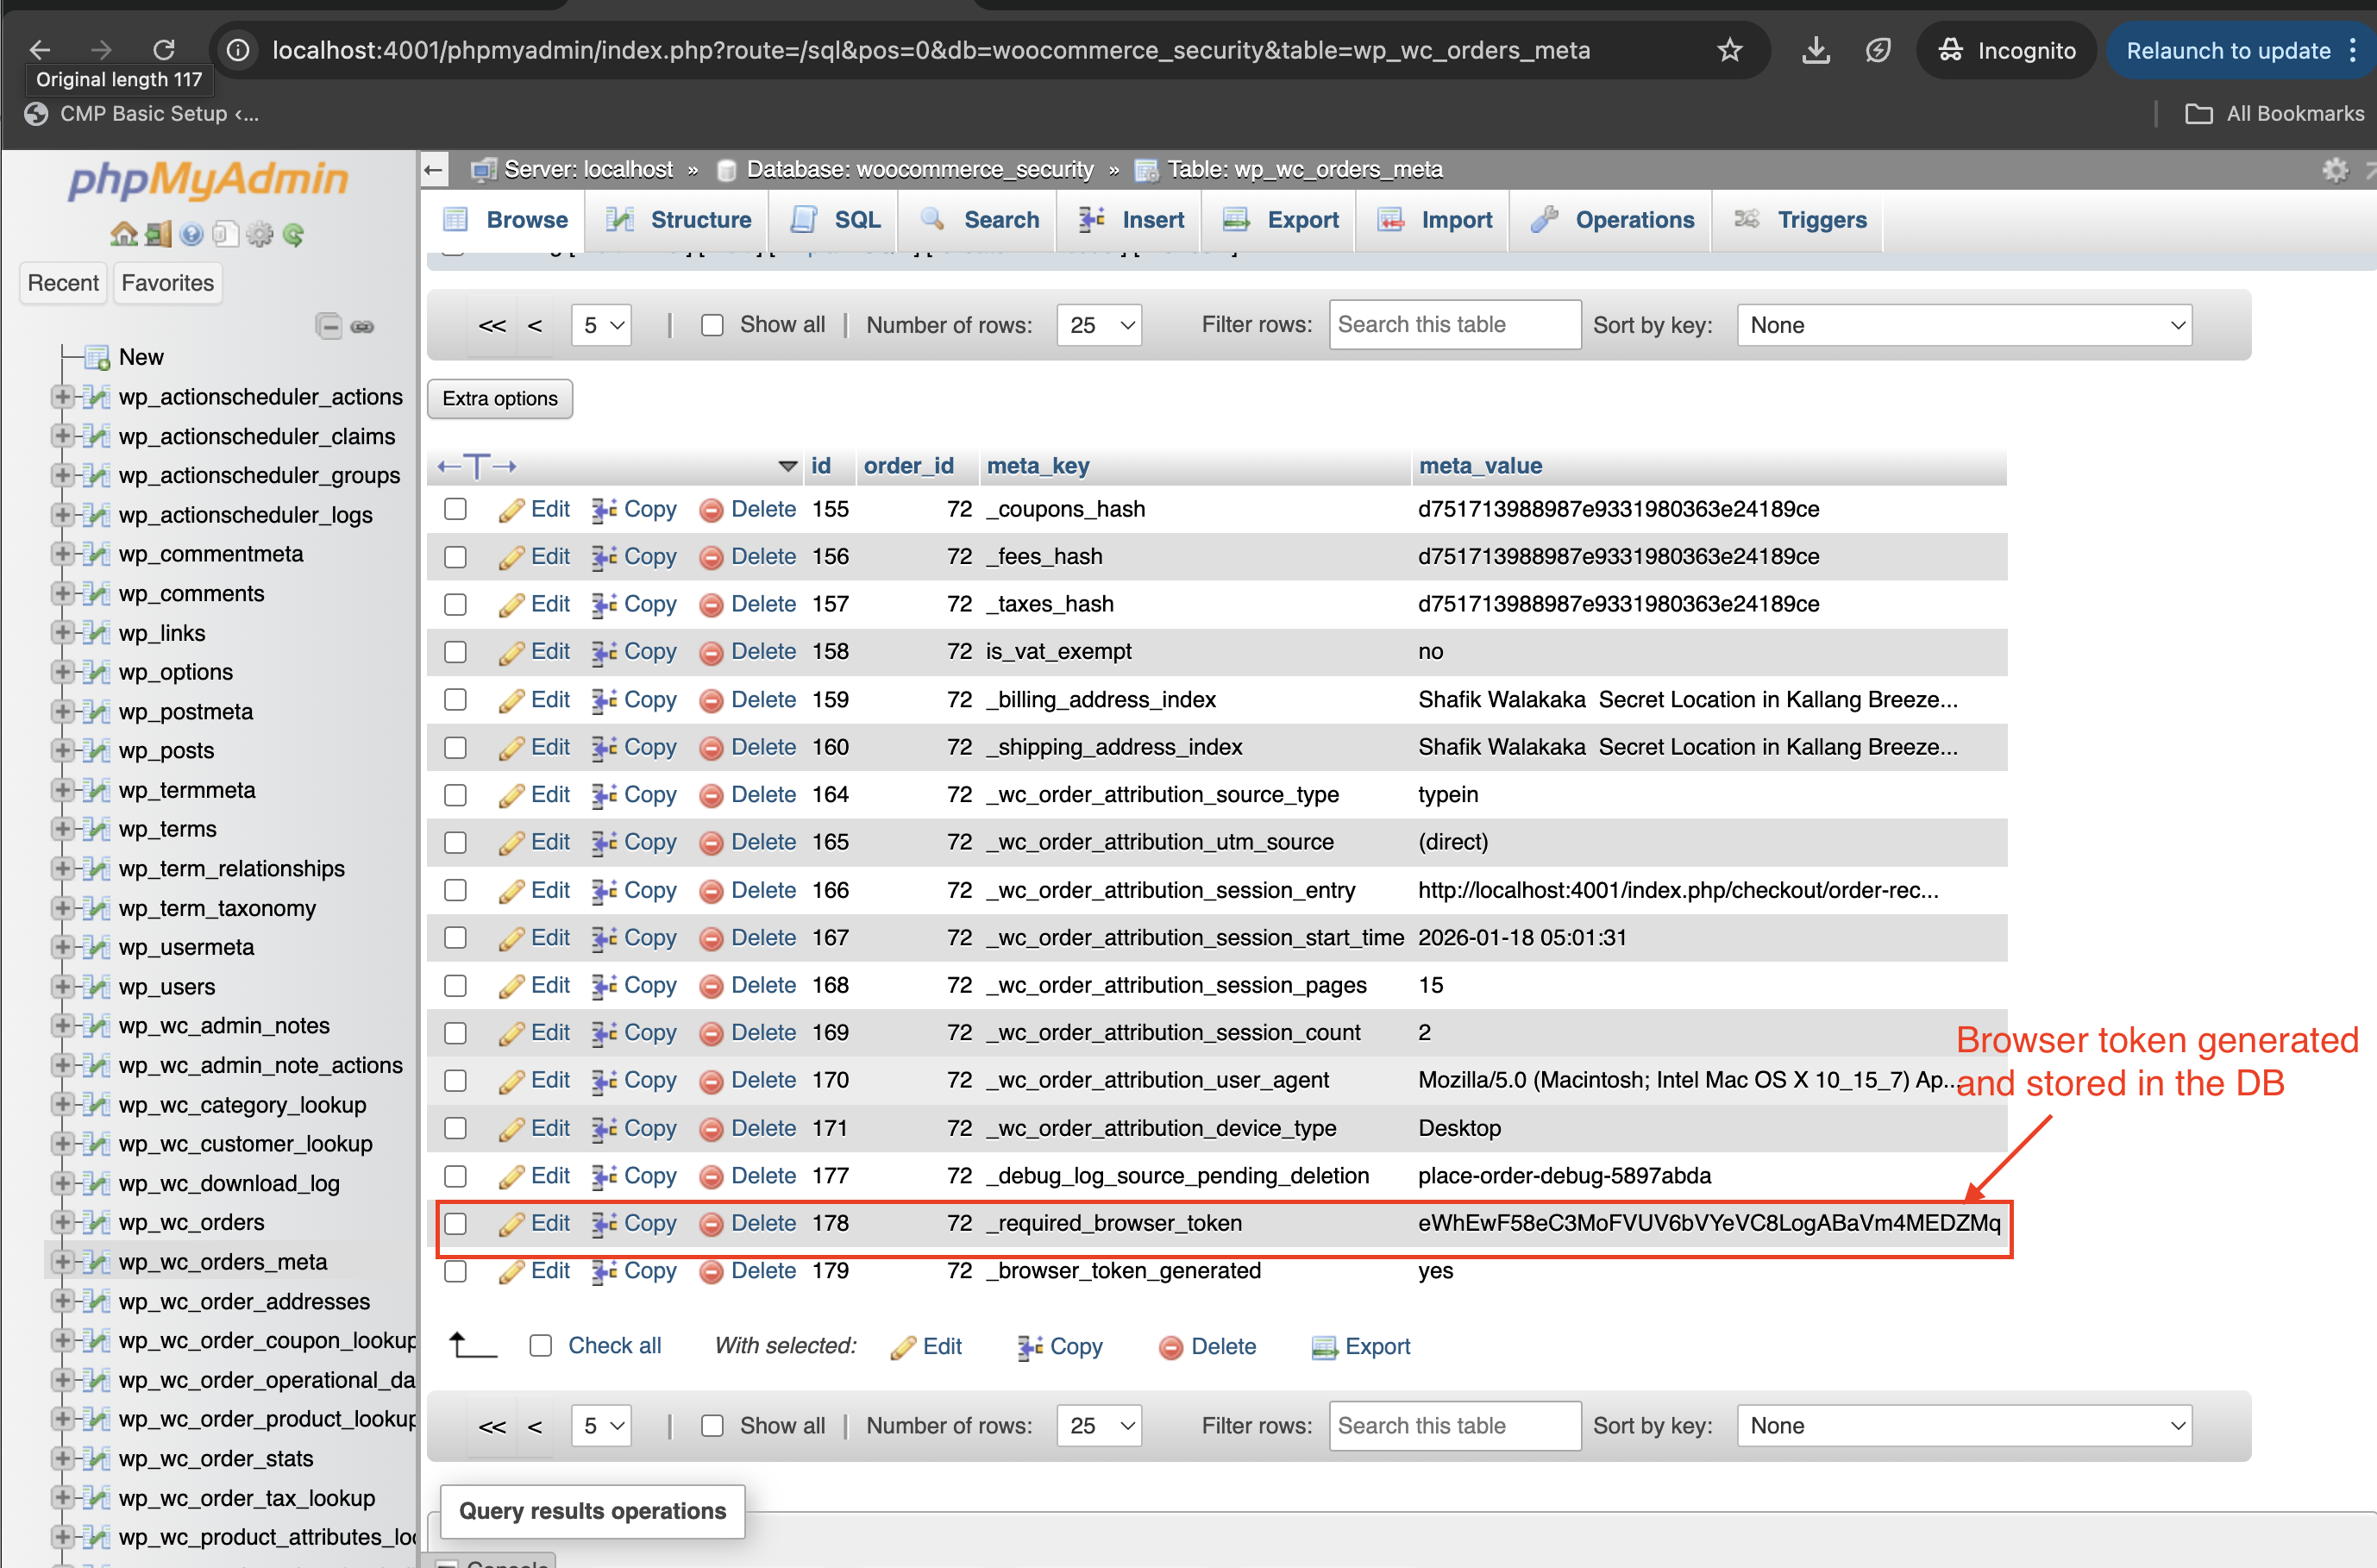Image resolution: width=2377 pixels, height=1568 pixels.
Task: Enable the Show all checkbox
Action: click(x=712, y=325)
